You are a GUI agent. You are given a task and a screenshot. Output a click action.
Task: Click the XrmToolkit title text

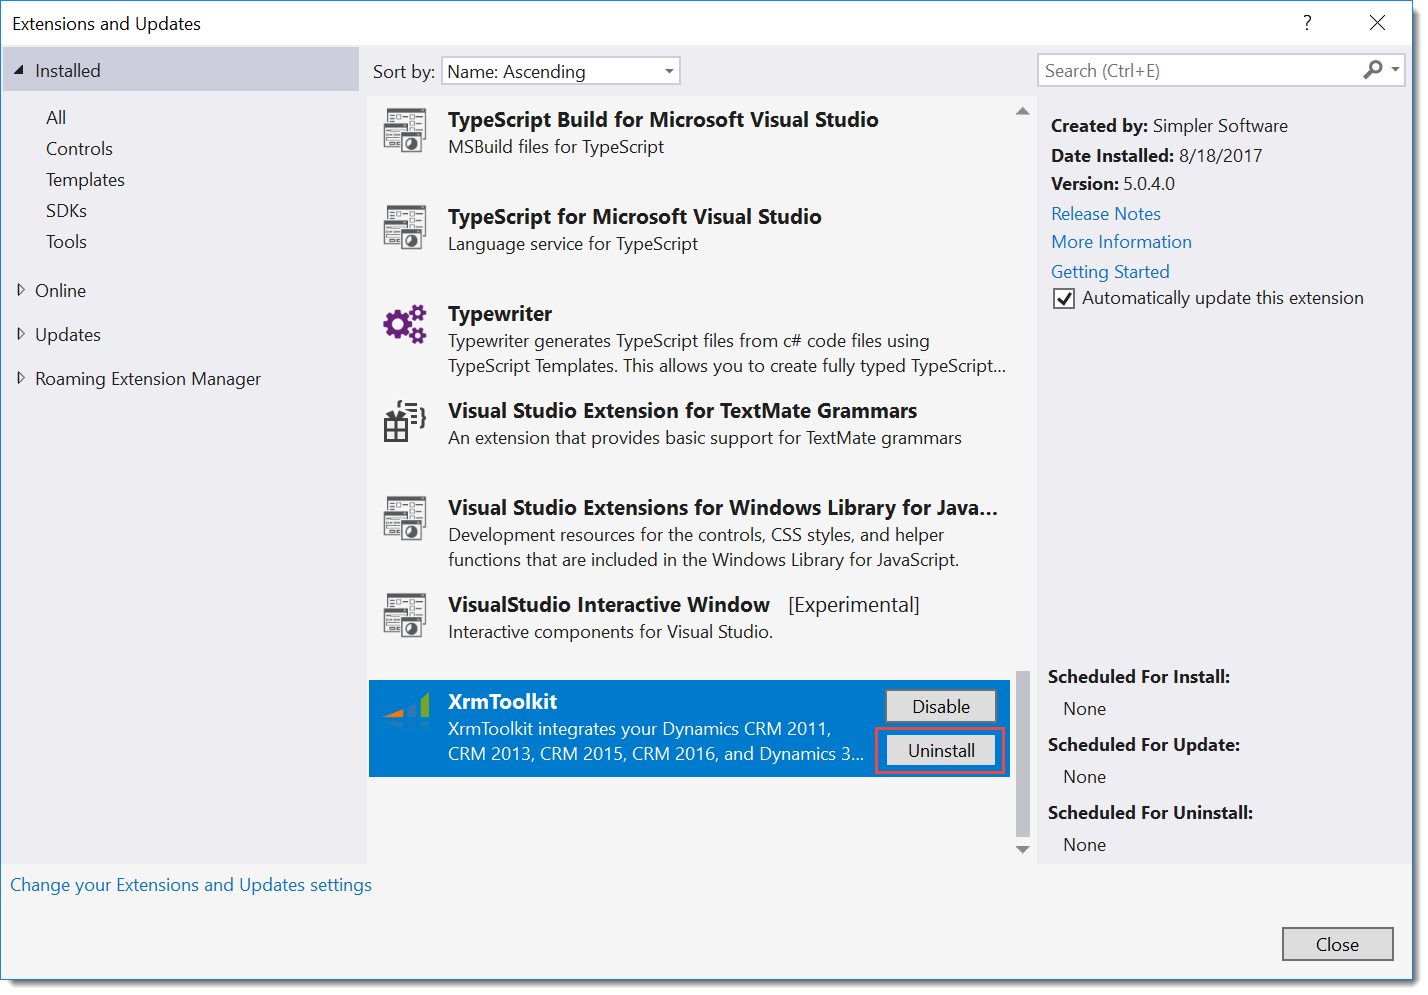click(x=502, y=701)
